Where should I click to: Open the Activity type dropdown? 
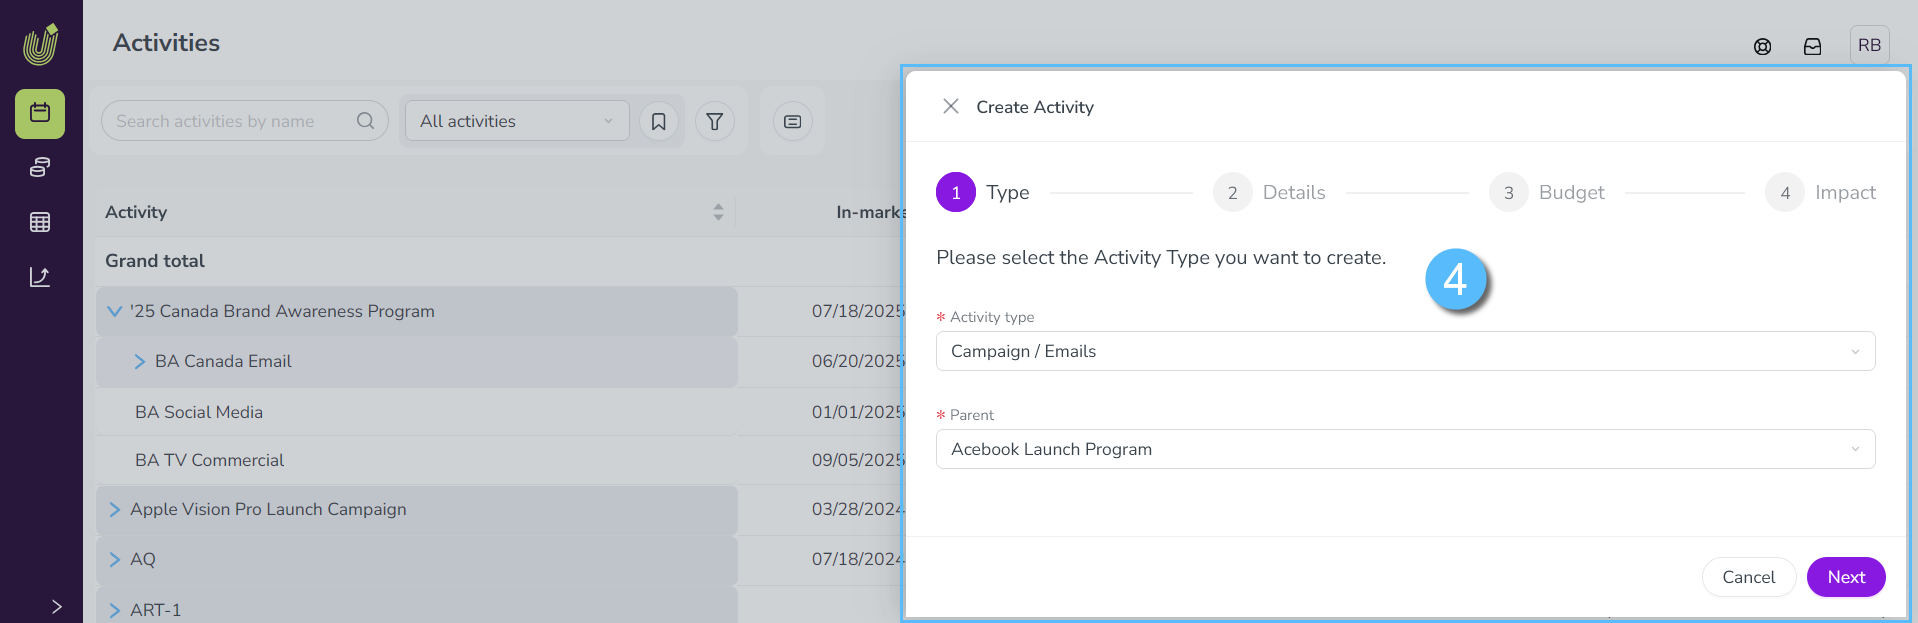[x=1404, y=351]
